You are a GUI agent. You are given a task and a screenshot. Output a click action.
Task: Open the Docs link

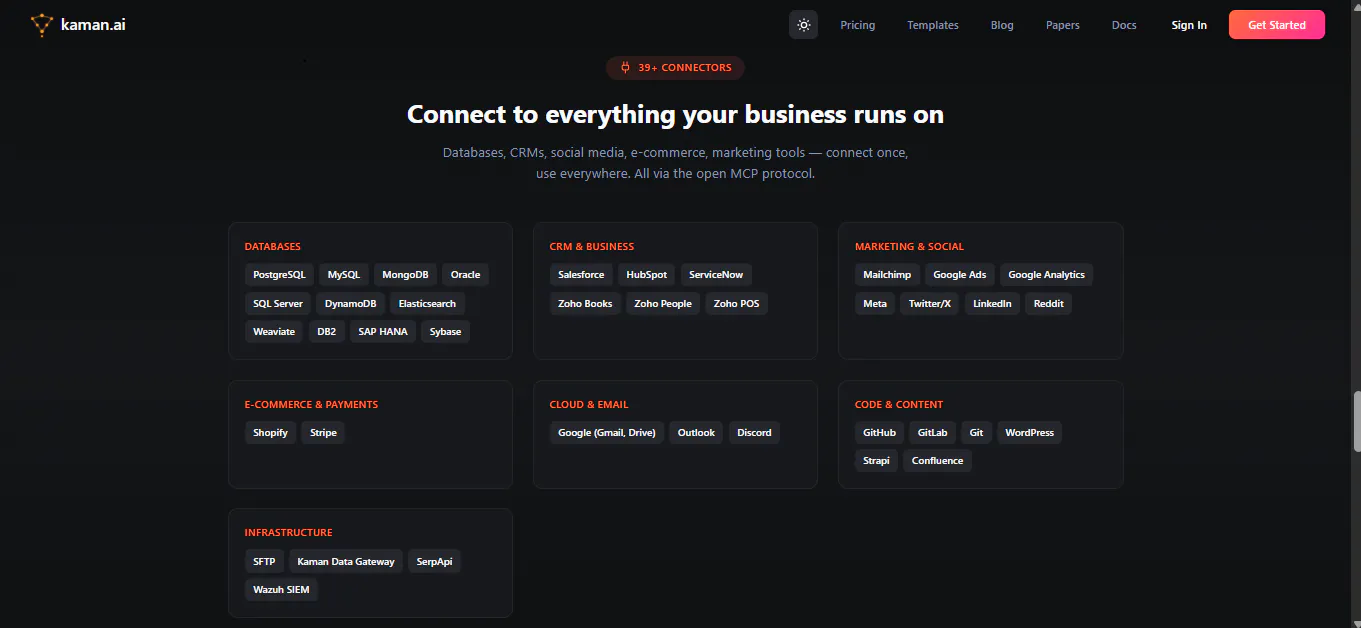tap(1124, 25)
